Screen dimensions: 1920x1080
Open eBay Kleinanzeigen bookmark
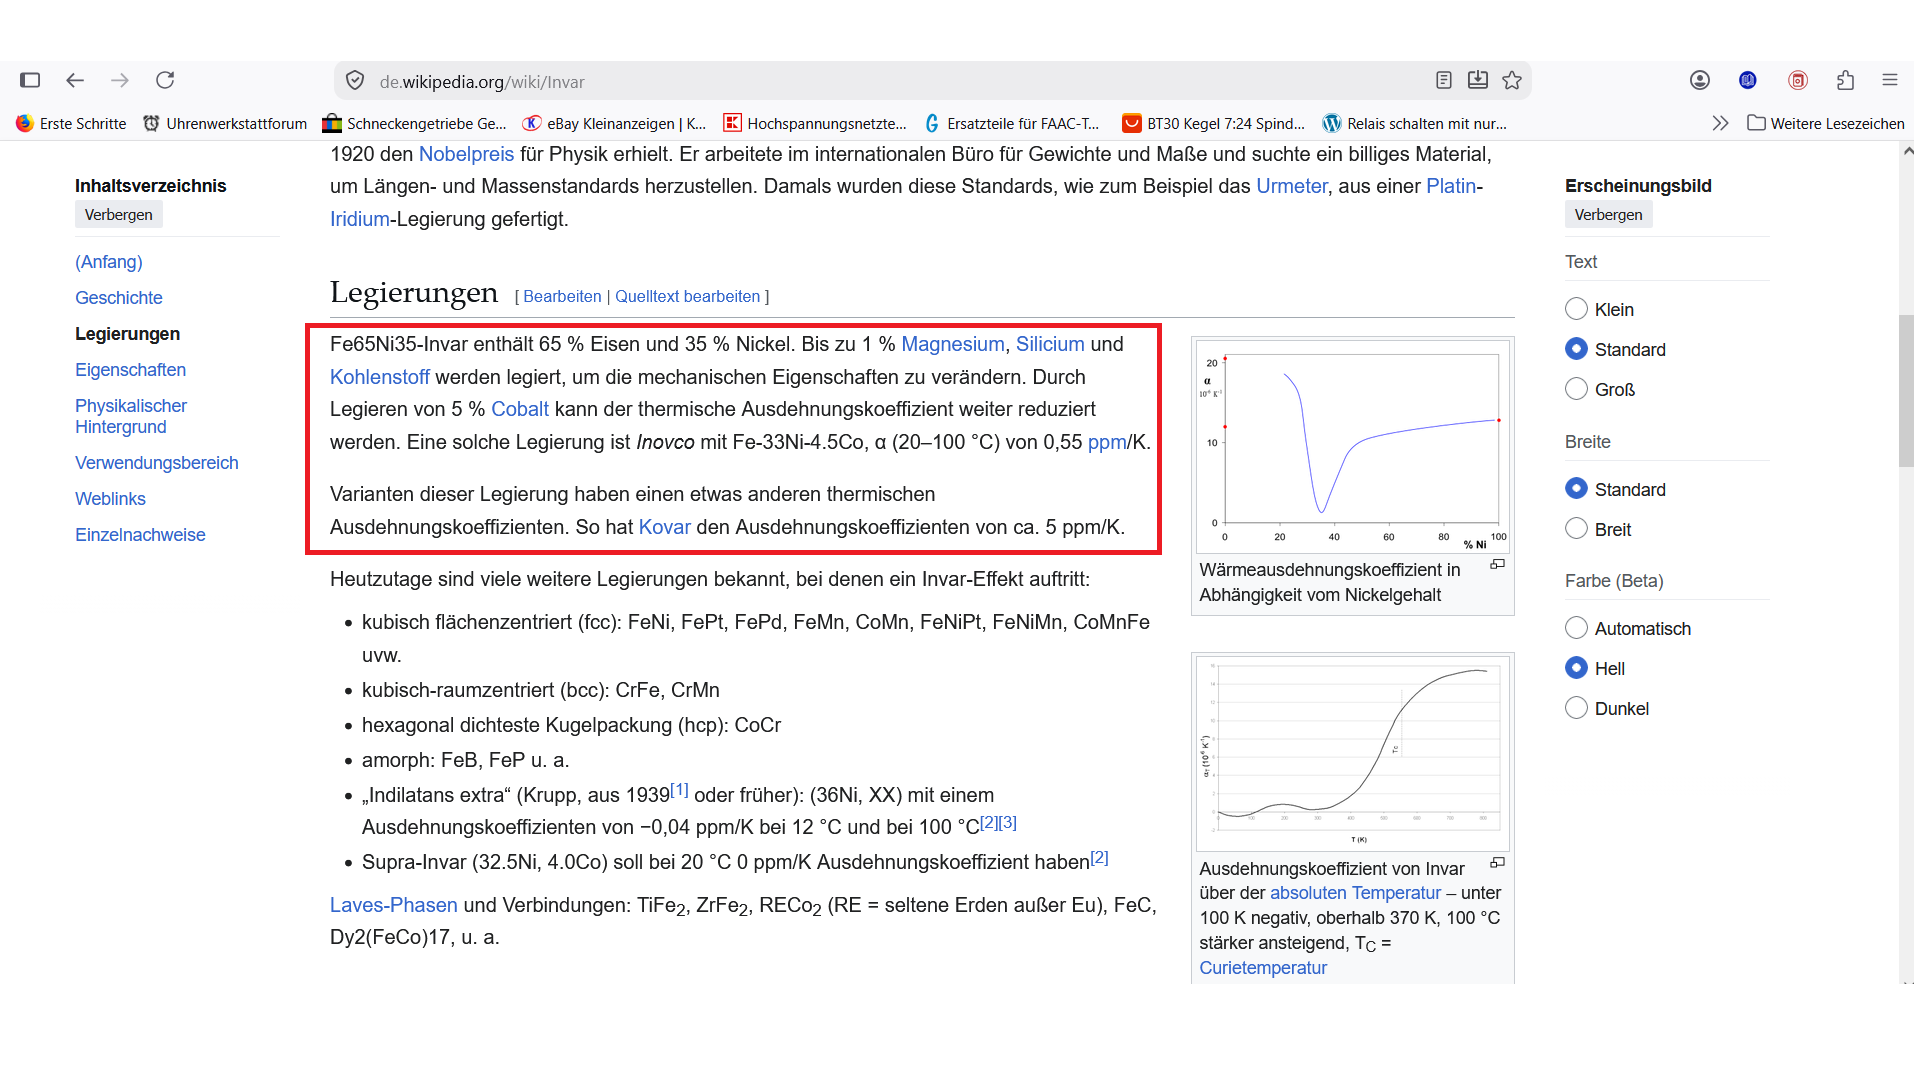click(615, 123)
